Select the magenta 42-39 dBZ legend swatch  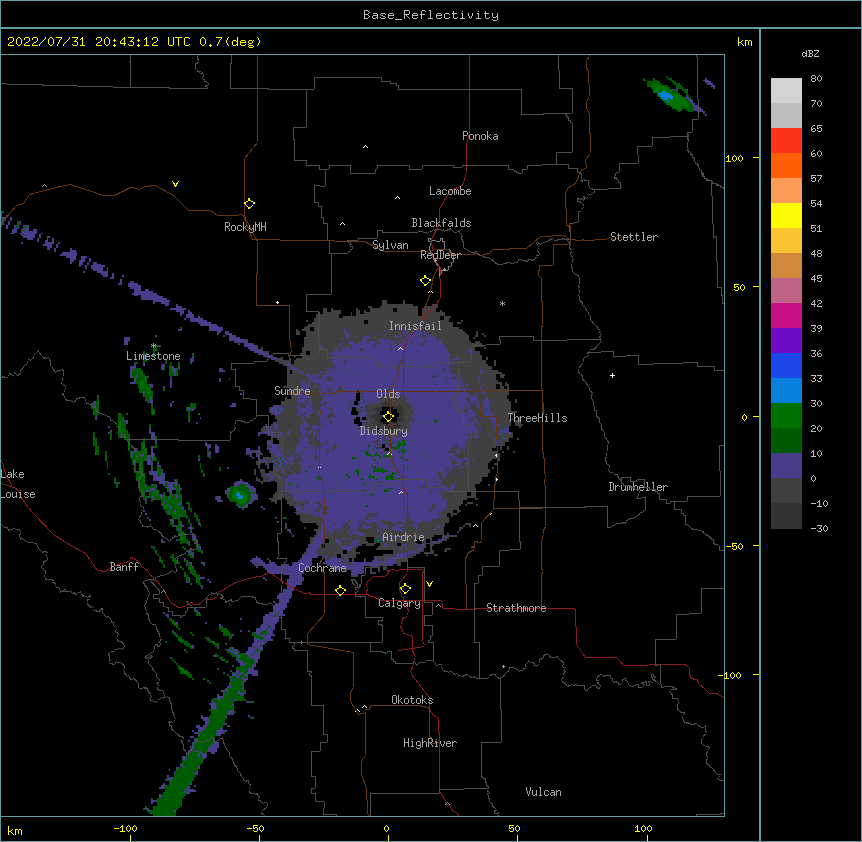[x=786, y=315]
